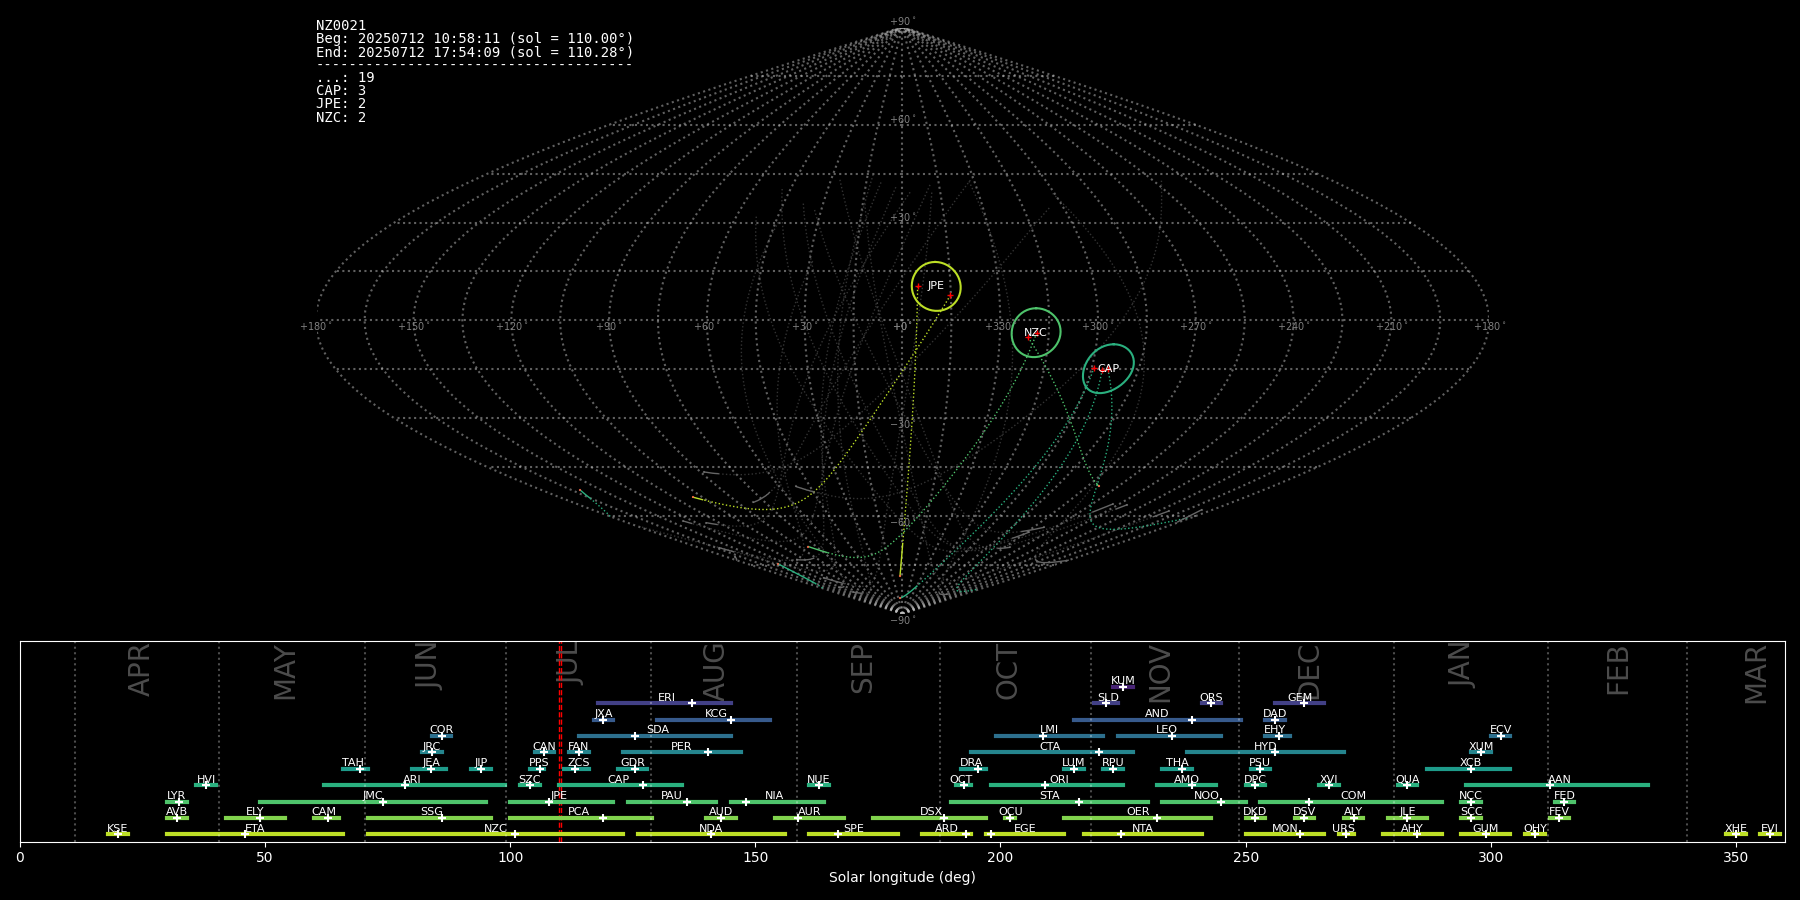
Task: Click the 'CAP: 3' count line in header
Action: coord(341,91)
